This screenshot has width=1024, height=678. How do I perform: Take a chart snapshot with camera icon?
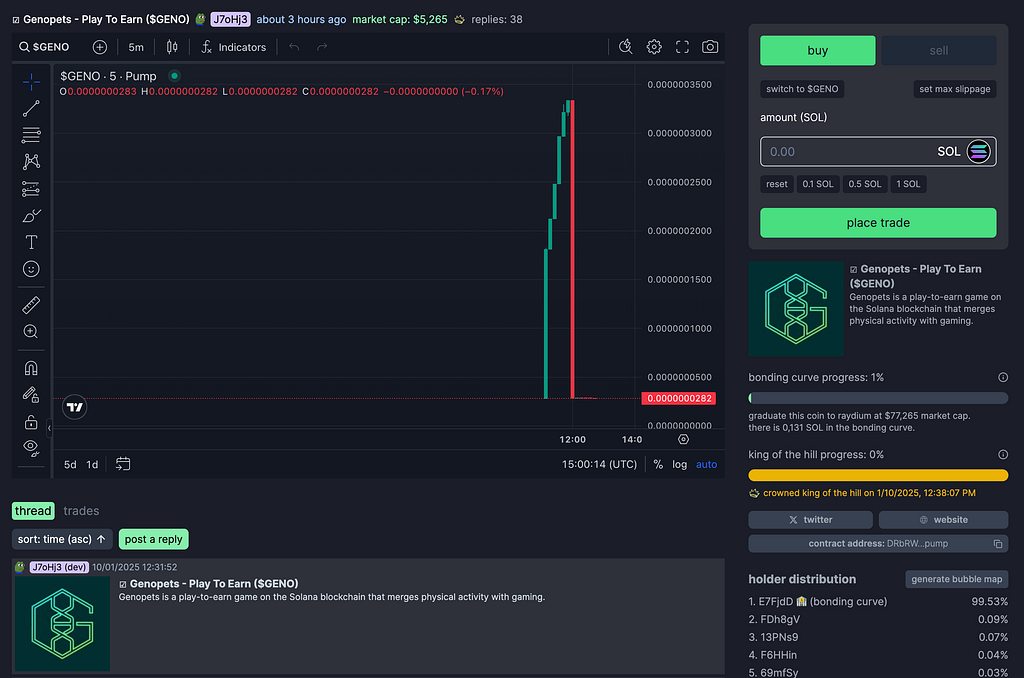(x=710, y=47)
